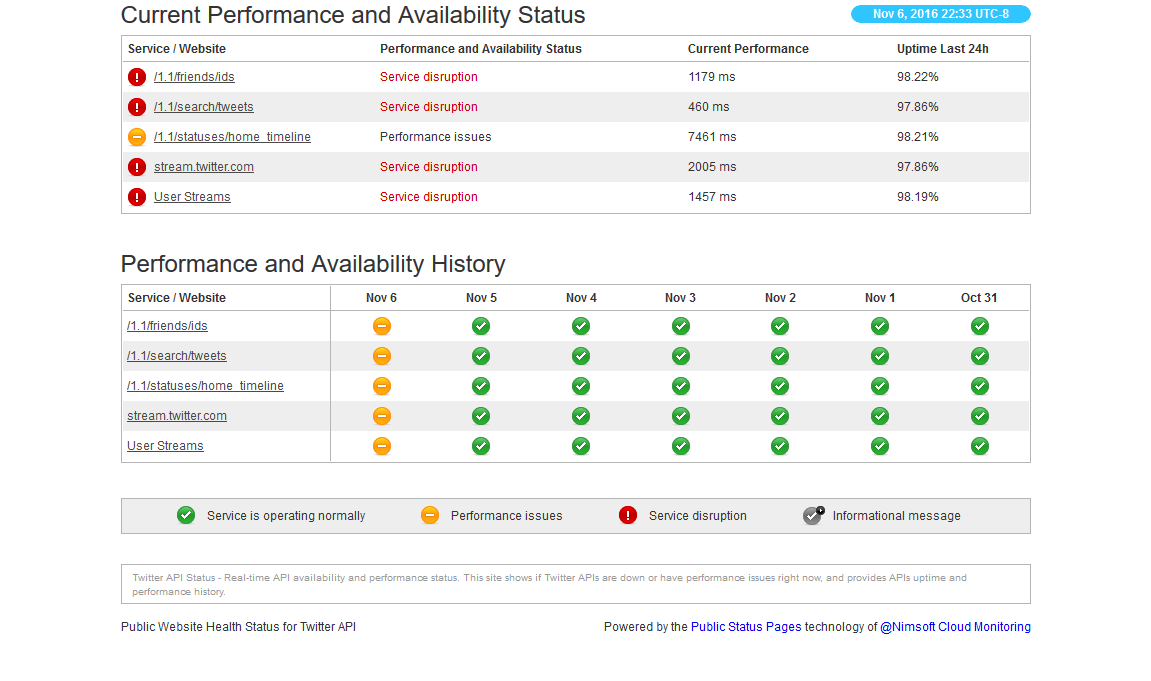Click Oct 31 green check for User Streams
Image resolution: width=1151 pixels, height=681 pixels.
point(979,446)
